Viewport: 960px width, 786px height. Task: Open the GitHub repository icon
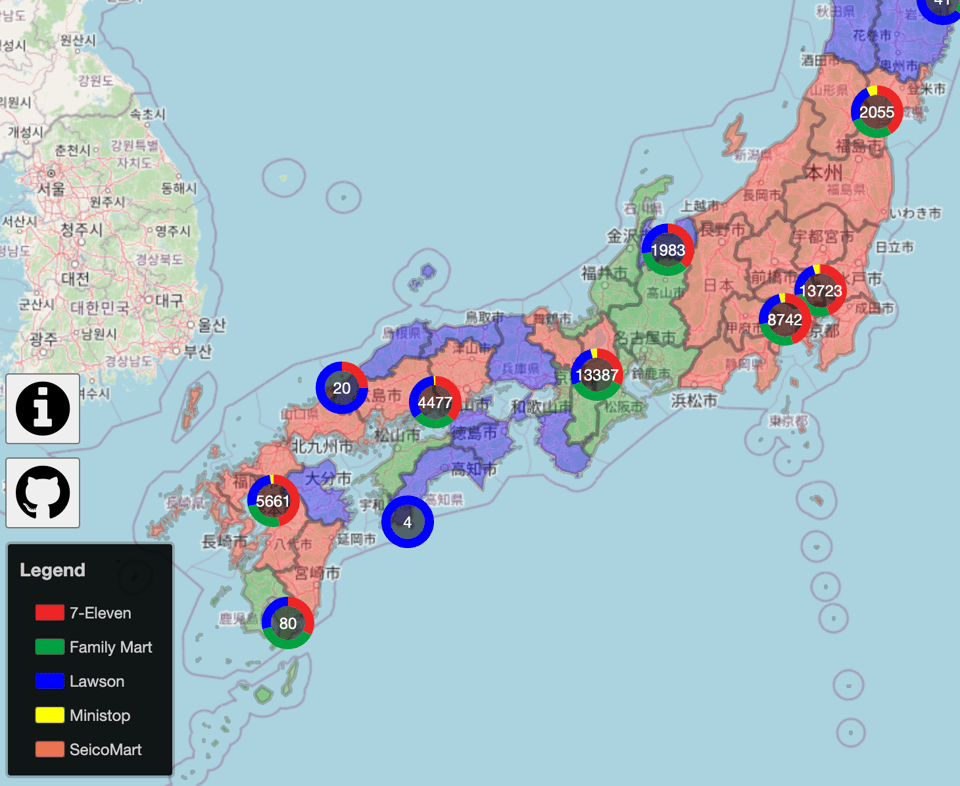tap(43, 492)
